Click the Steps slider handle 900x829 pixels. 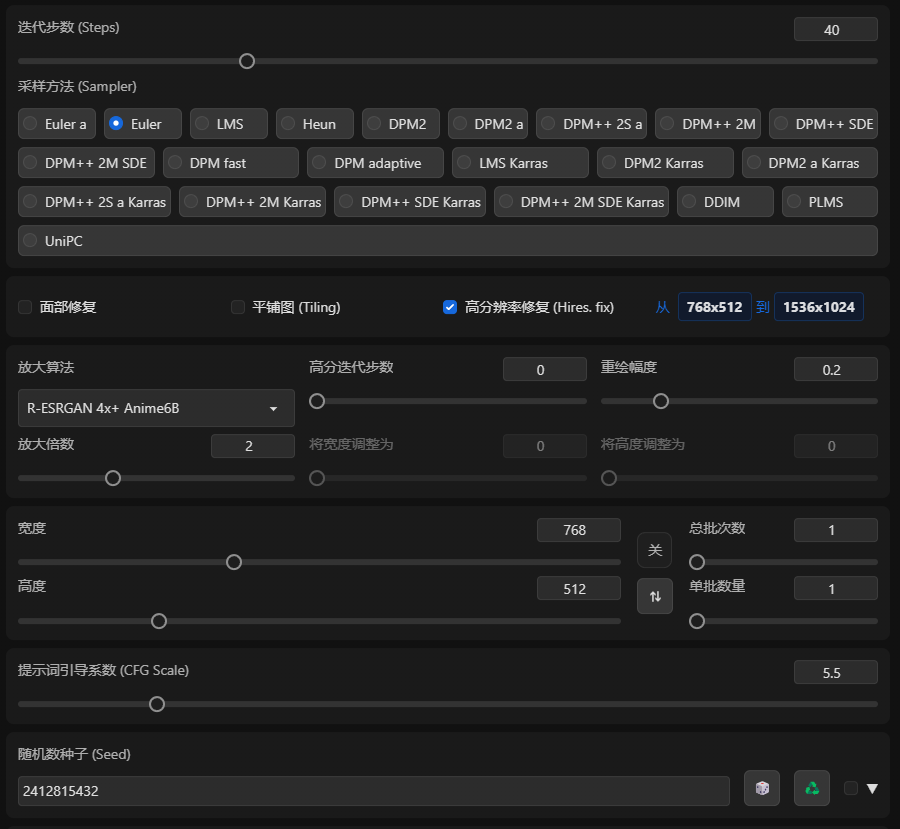pyautogui.click(x=247, y=61)
